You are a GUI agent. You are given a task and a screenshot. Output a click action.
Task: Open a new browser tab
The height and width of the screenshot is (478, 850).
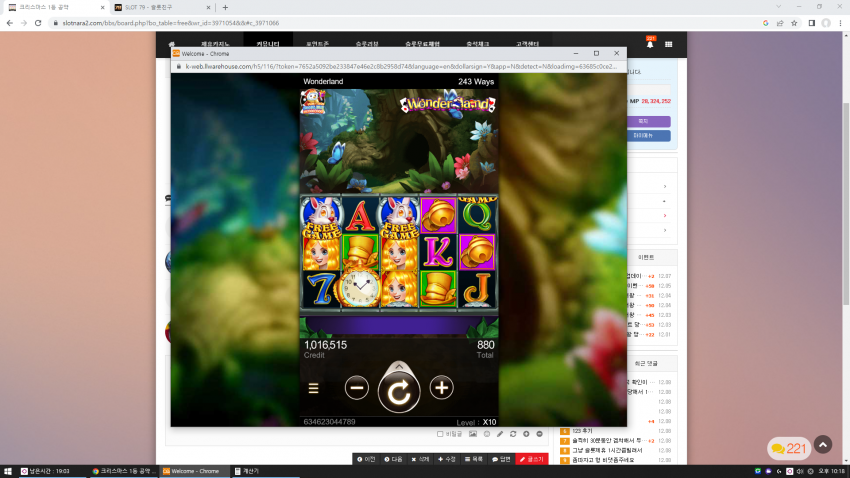click(226, 8)
